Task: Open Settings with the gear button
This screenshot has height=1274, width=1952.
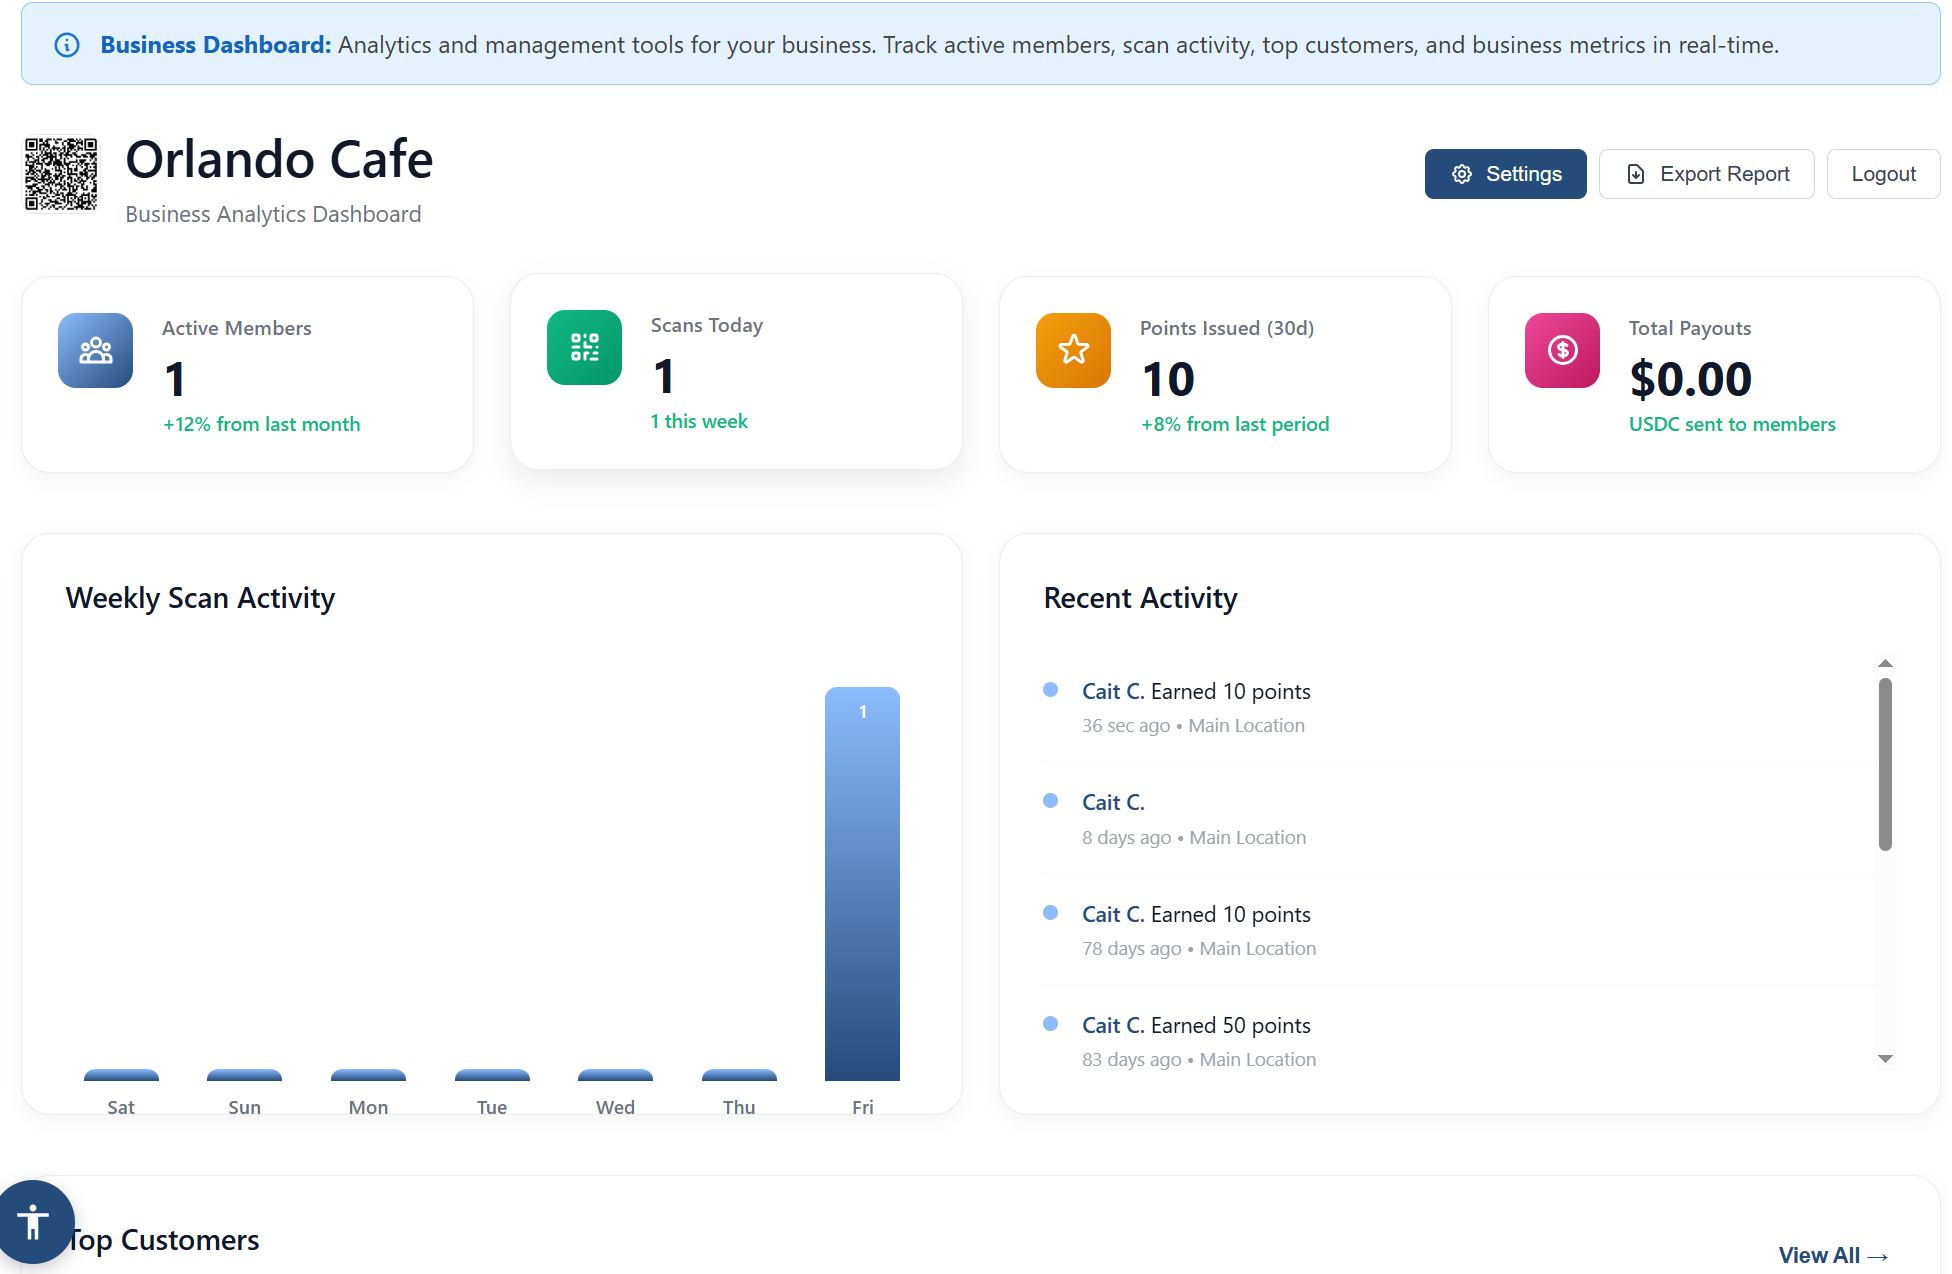Action: (x=1505, y=174)
